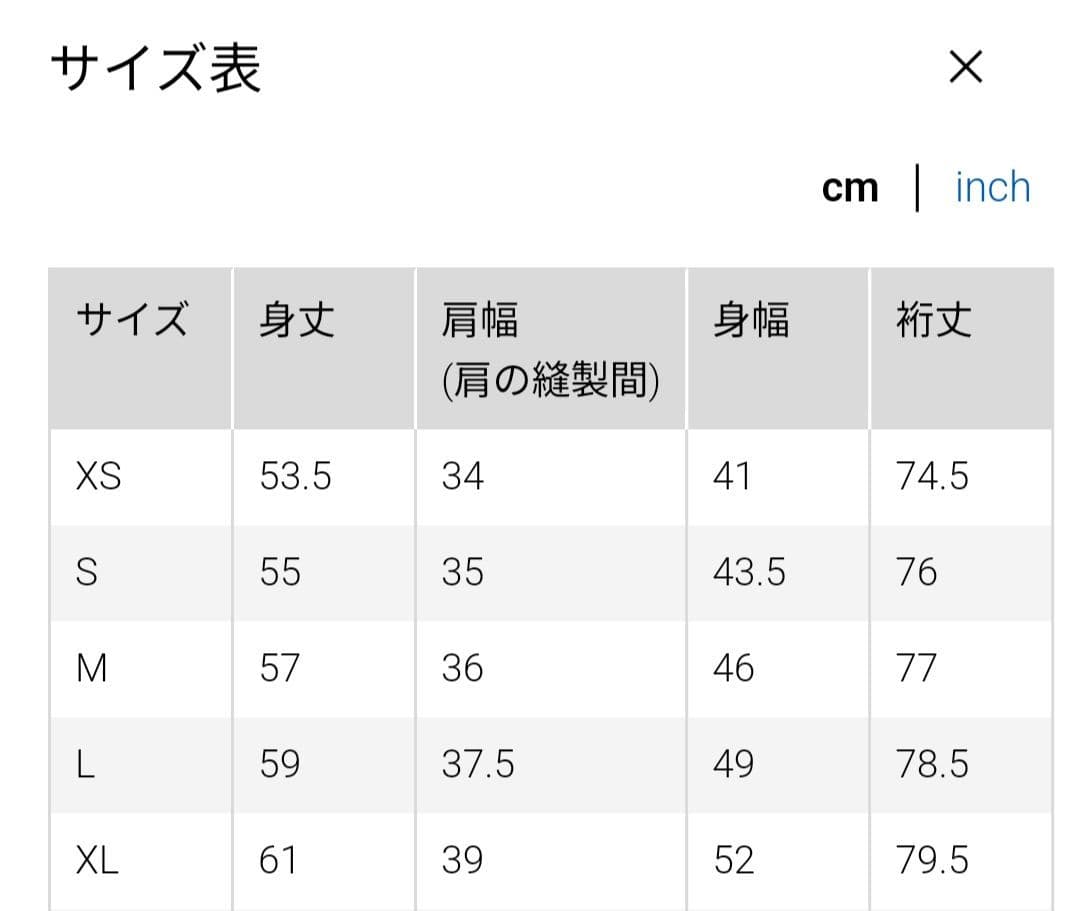Click the 肩幅 (肩の縫製間) column header
Screen dimensions: 1080x911
click(550, 350)
